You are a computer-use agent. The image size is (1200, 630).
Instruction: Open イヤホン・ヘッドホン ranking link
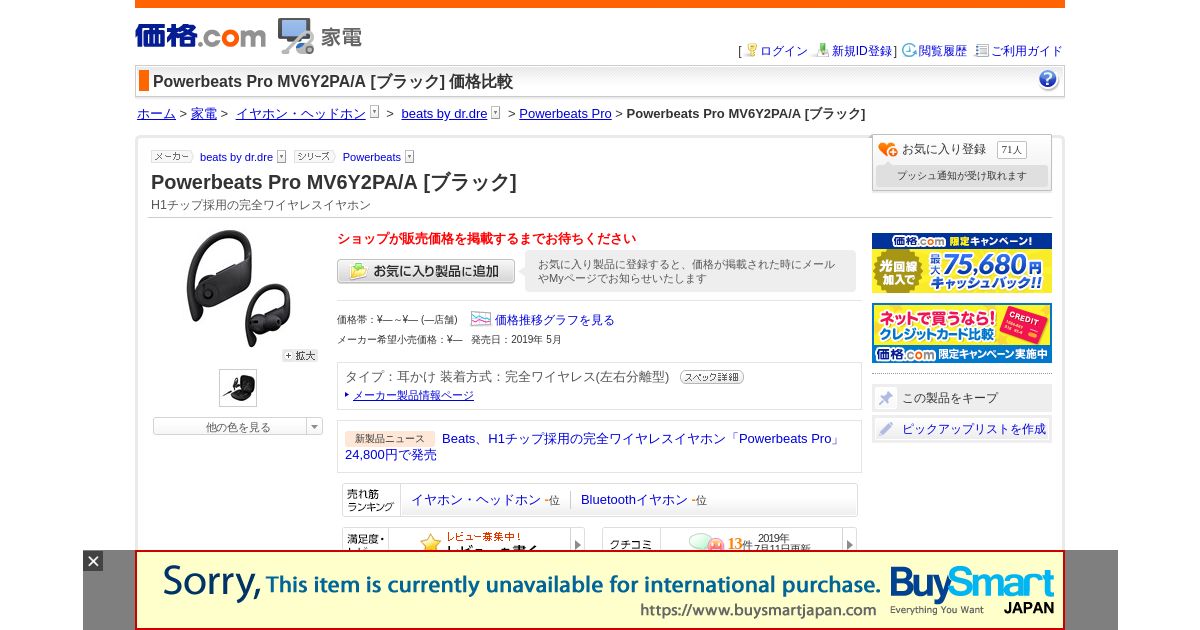pyautogui.click(x=476, y=500)
